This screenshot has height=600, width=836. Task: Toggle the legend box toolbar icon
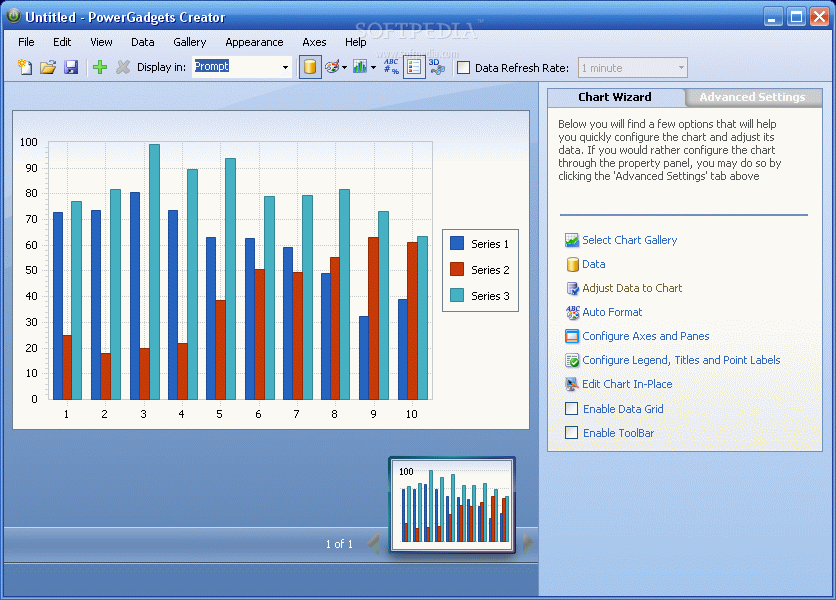[414, 67]
